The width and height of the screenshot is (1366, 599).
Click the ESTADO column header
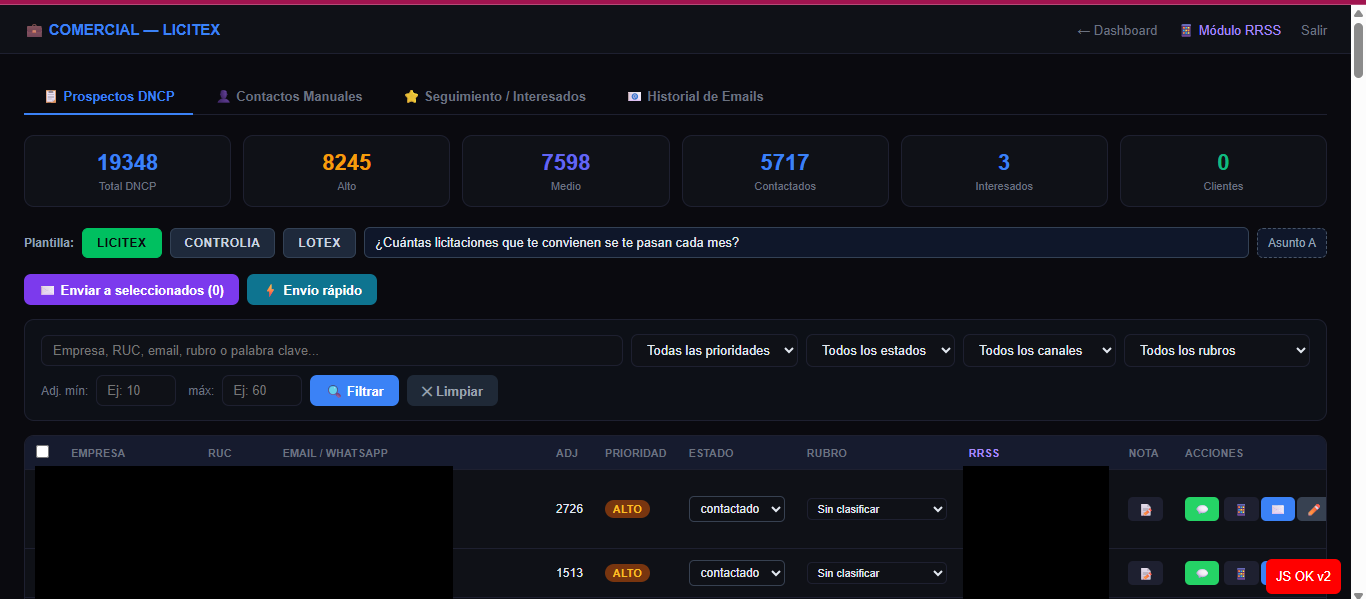coord(711,453)
